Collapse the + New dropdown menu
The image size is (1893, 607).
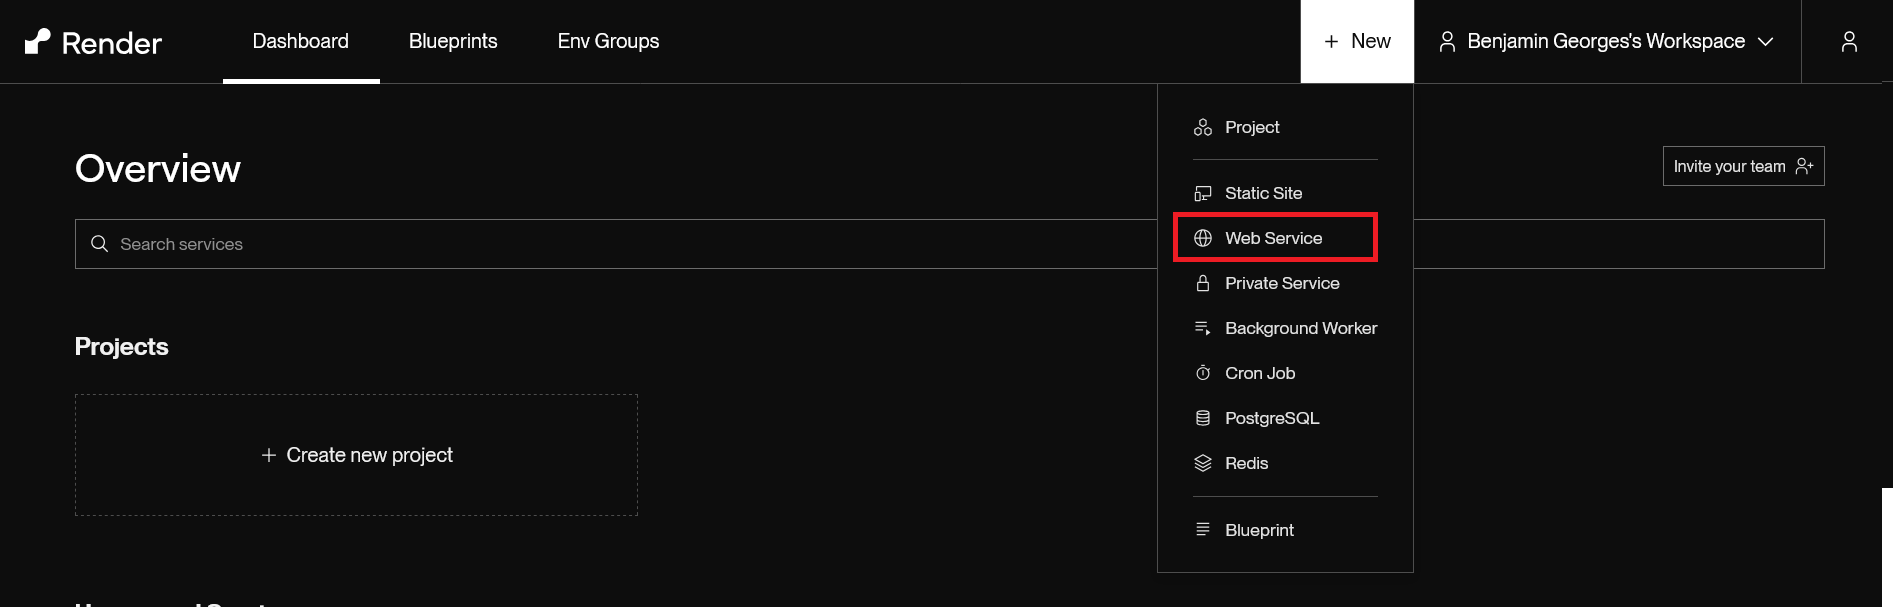[x=1357, y=41]
